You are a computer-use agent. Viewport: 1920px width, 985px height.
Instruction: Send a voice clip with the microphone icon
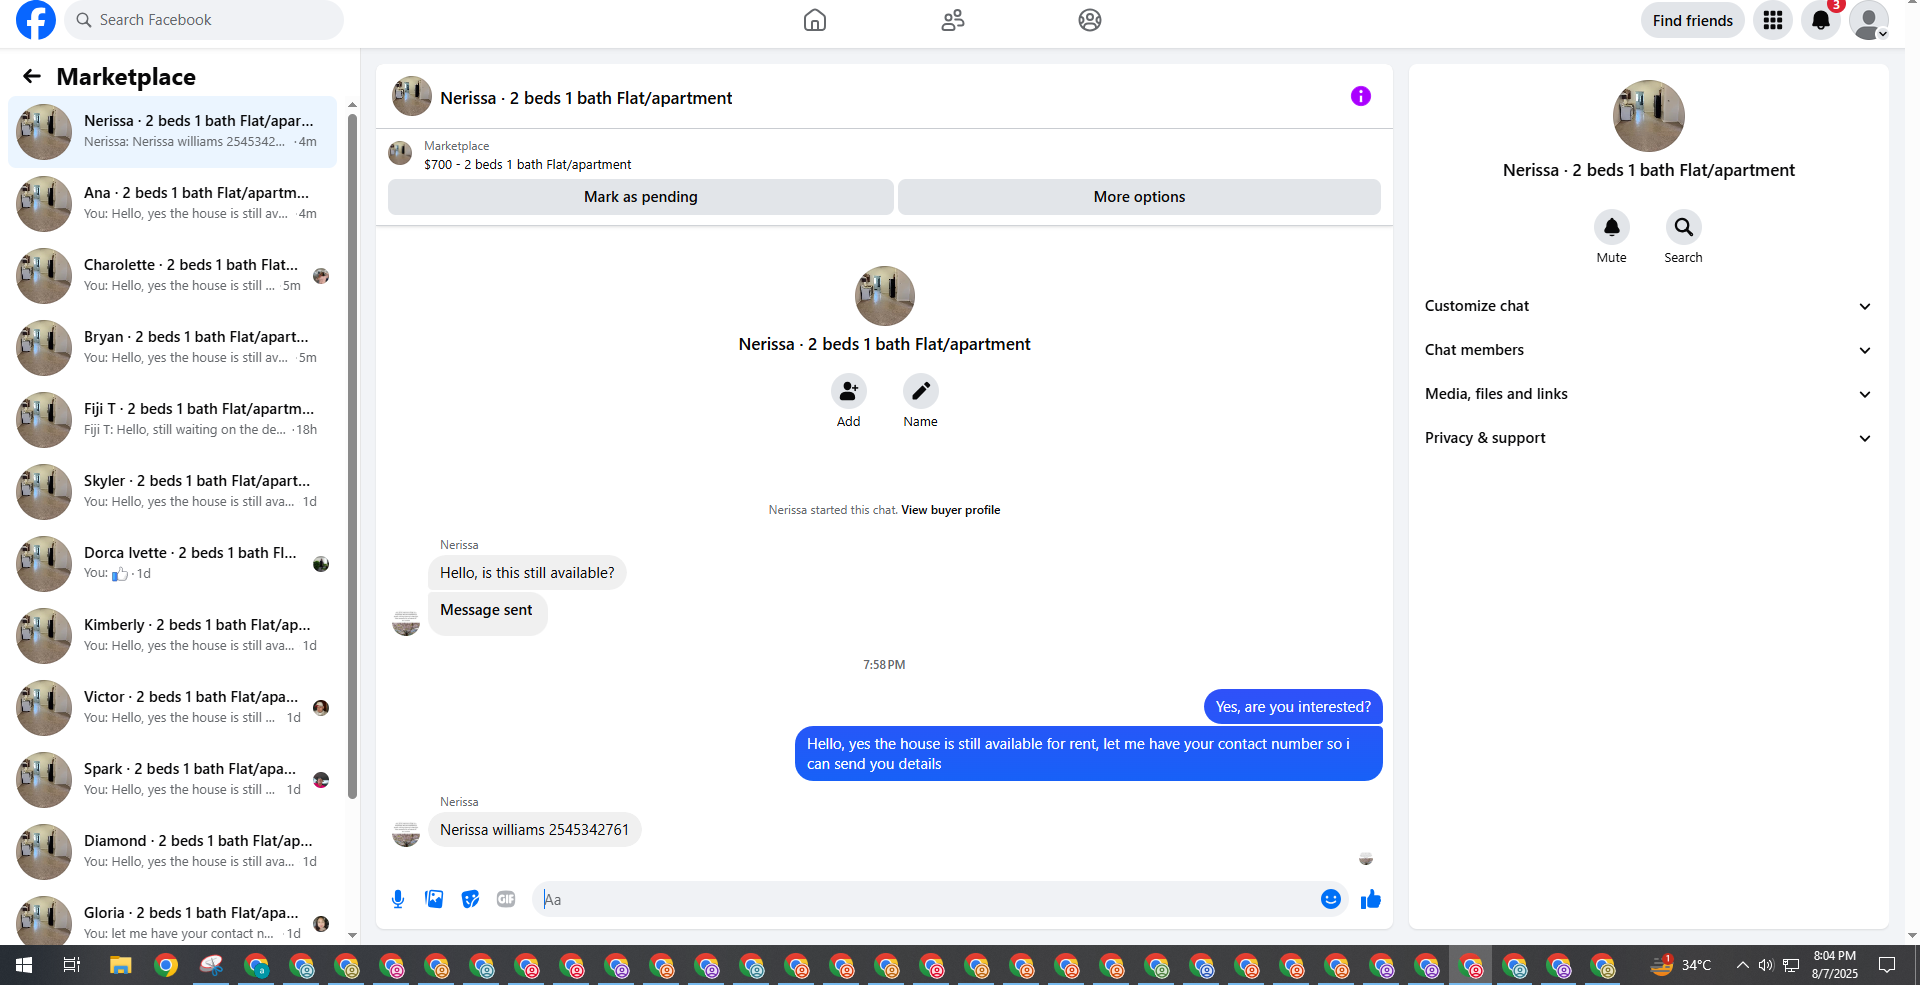(398, 899)
